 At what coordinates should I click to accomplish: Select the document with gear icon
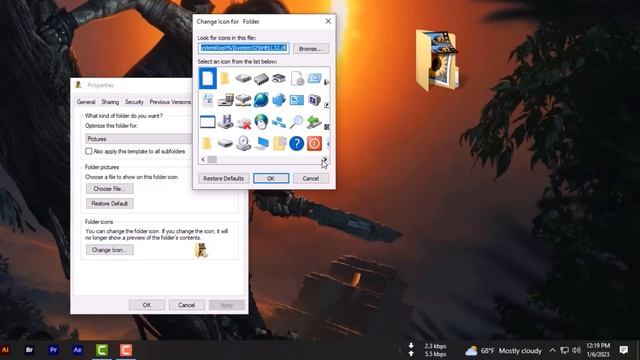pyautogui.click(x=297, y=78)
